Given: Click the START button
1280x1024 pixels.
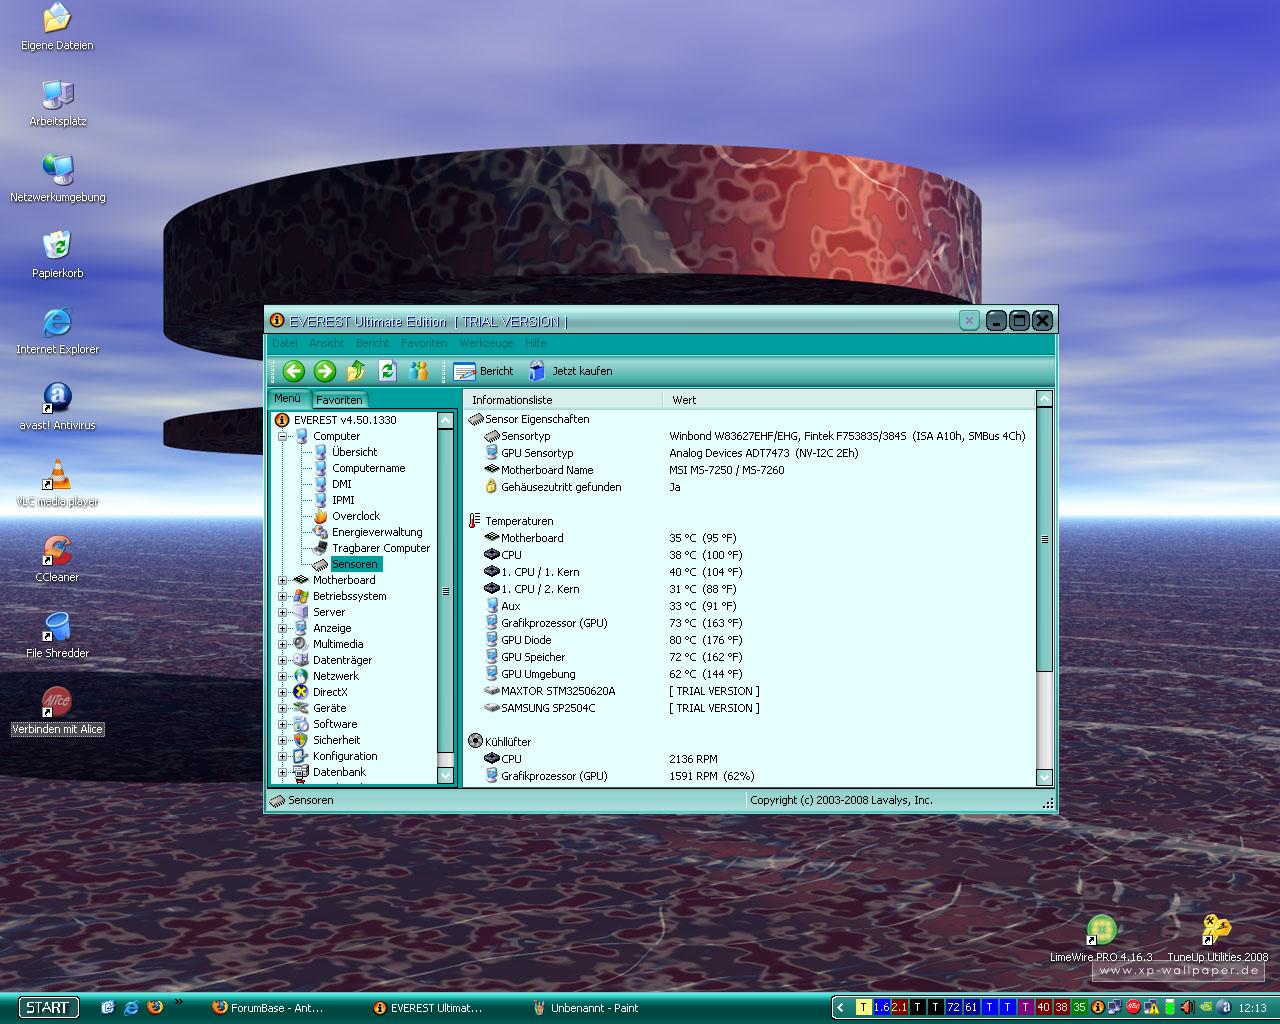Looking at the screenshot, I should pos(47,1007).
